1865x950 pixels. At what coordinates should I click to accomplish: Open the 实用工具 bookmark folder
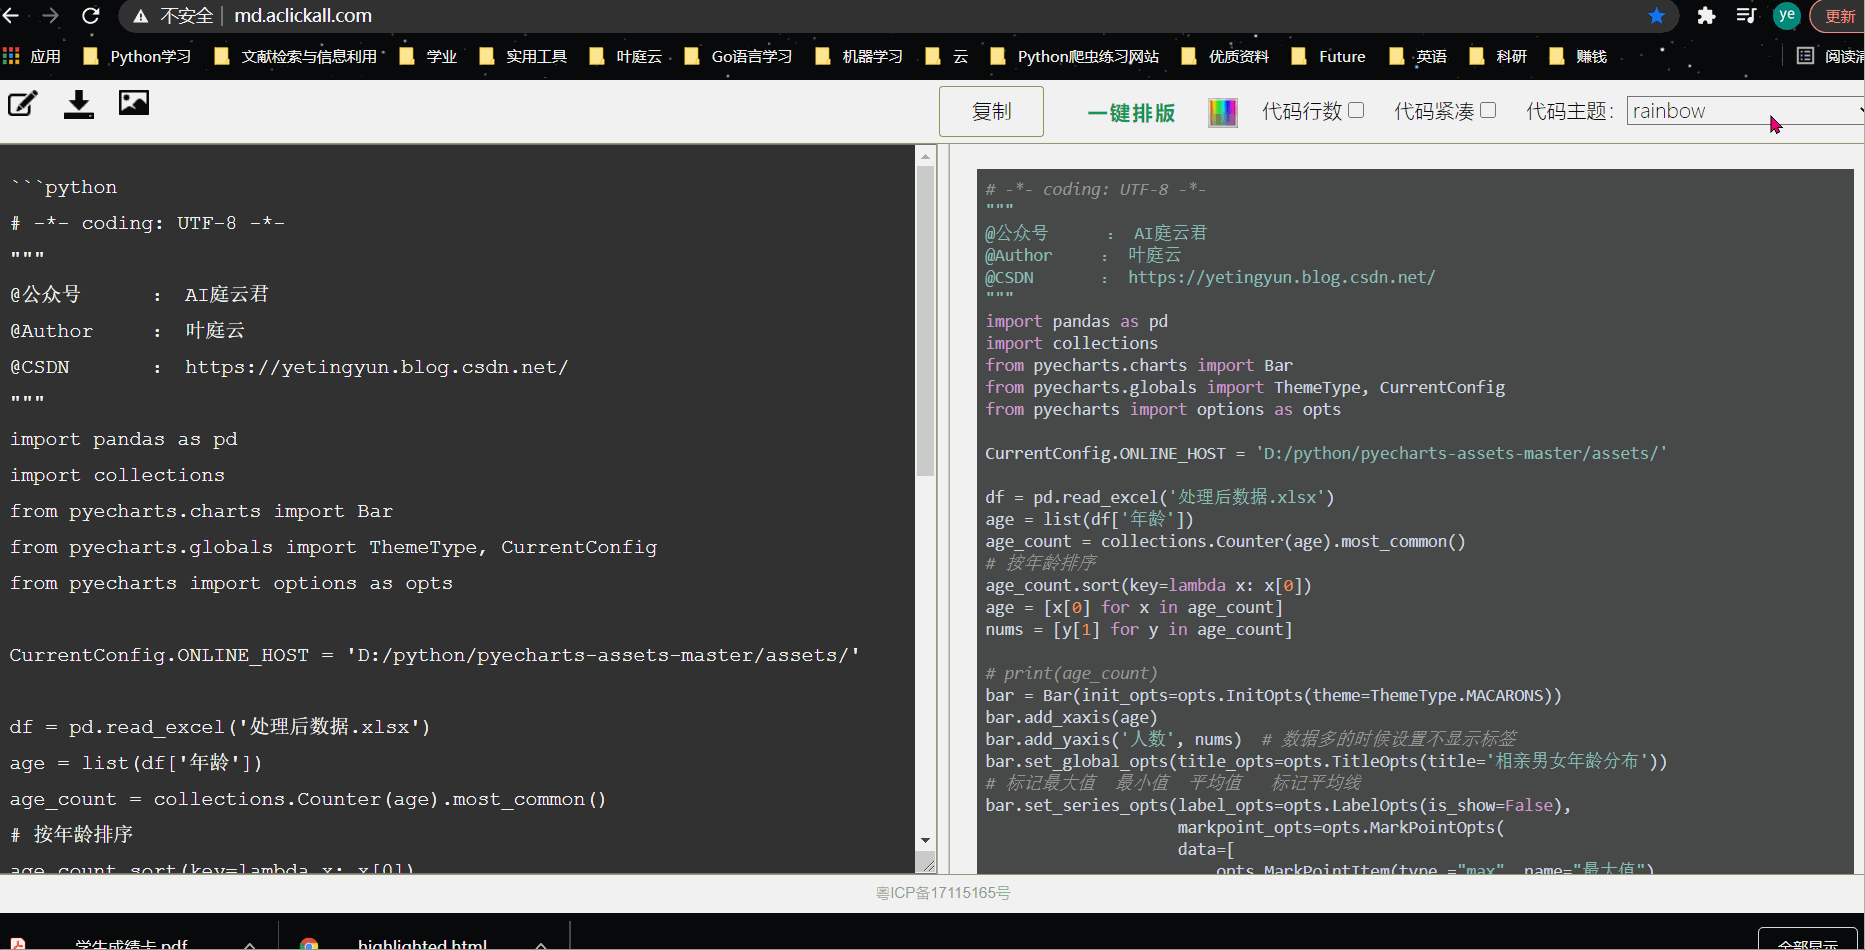pyautogui.click(x=523, y=56)
